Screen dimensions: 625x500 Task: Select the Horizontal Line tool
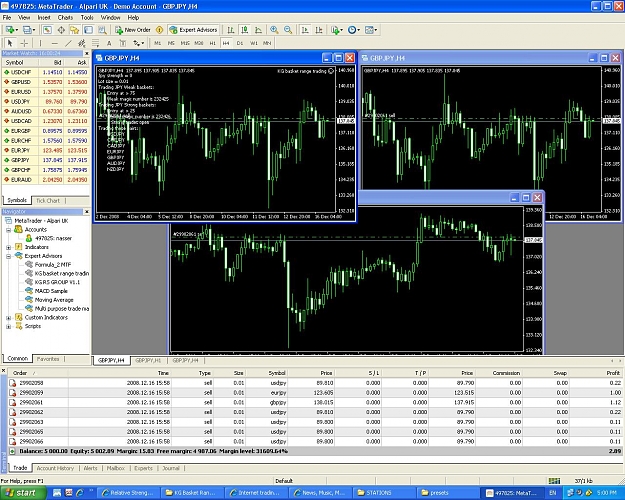coord(54,43)
